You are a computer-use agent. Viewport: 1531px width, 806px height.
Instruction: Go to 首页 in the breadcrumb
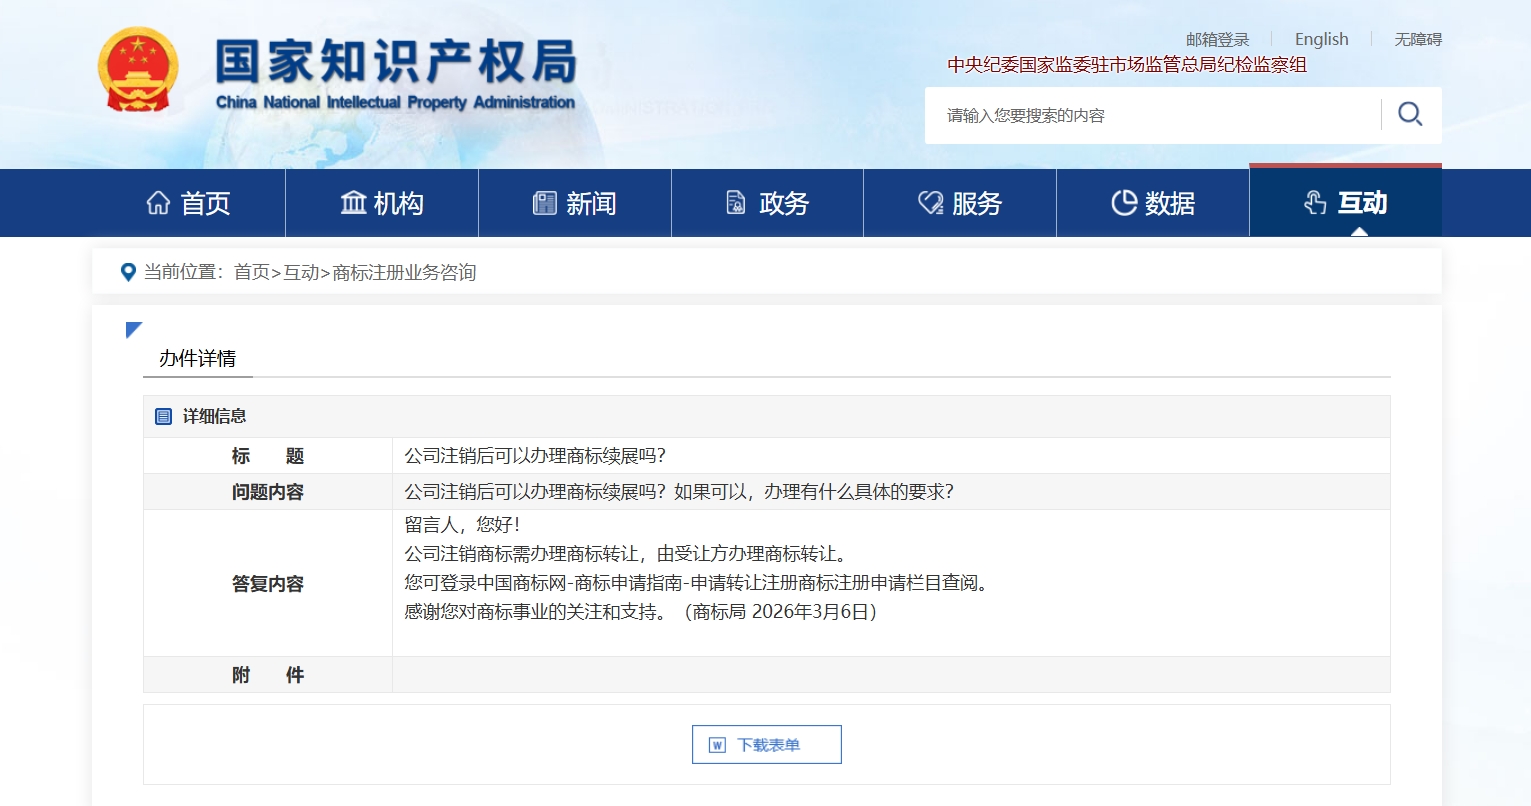pyautogui.click(x=252, y=272)
